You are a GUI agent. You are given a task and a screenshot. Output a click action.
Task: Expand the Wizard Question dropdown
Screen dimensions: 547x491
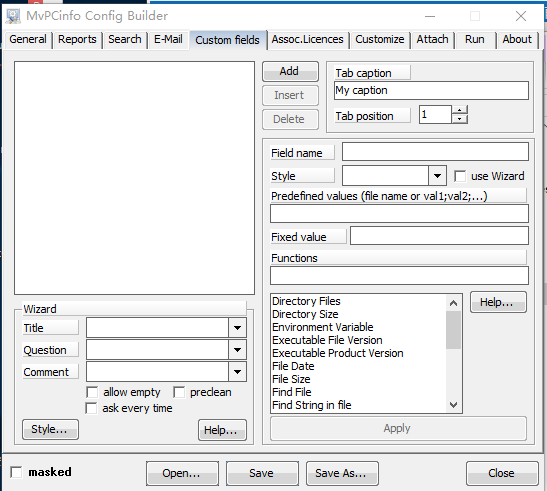click(x=238, y=350)
